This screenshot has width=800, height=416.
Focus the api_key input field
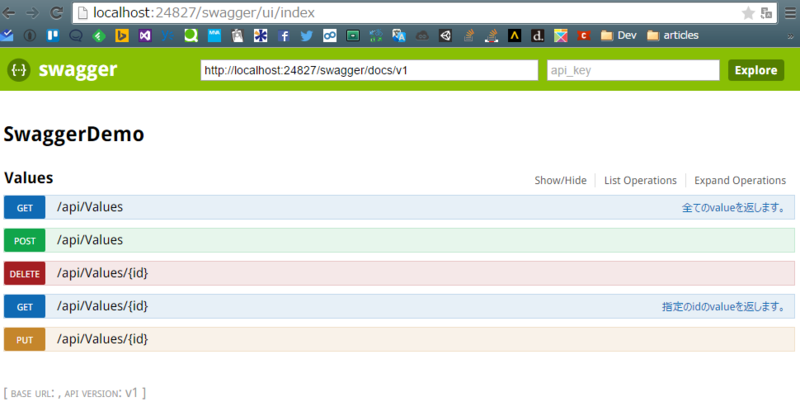(633, 70)
